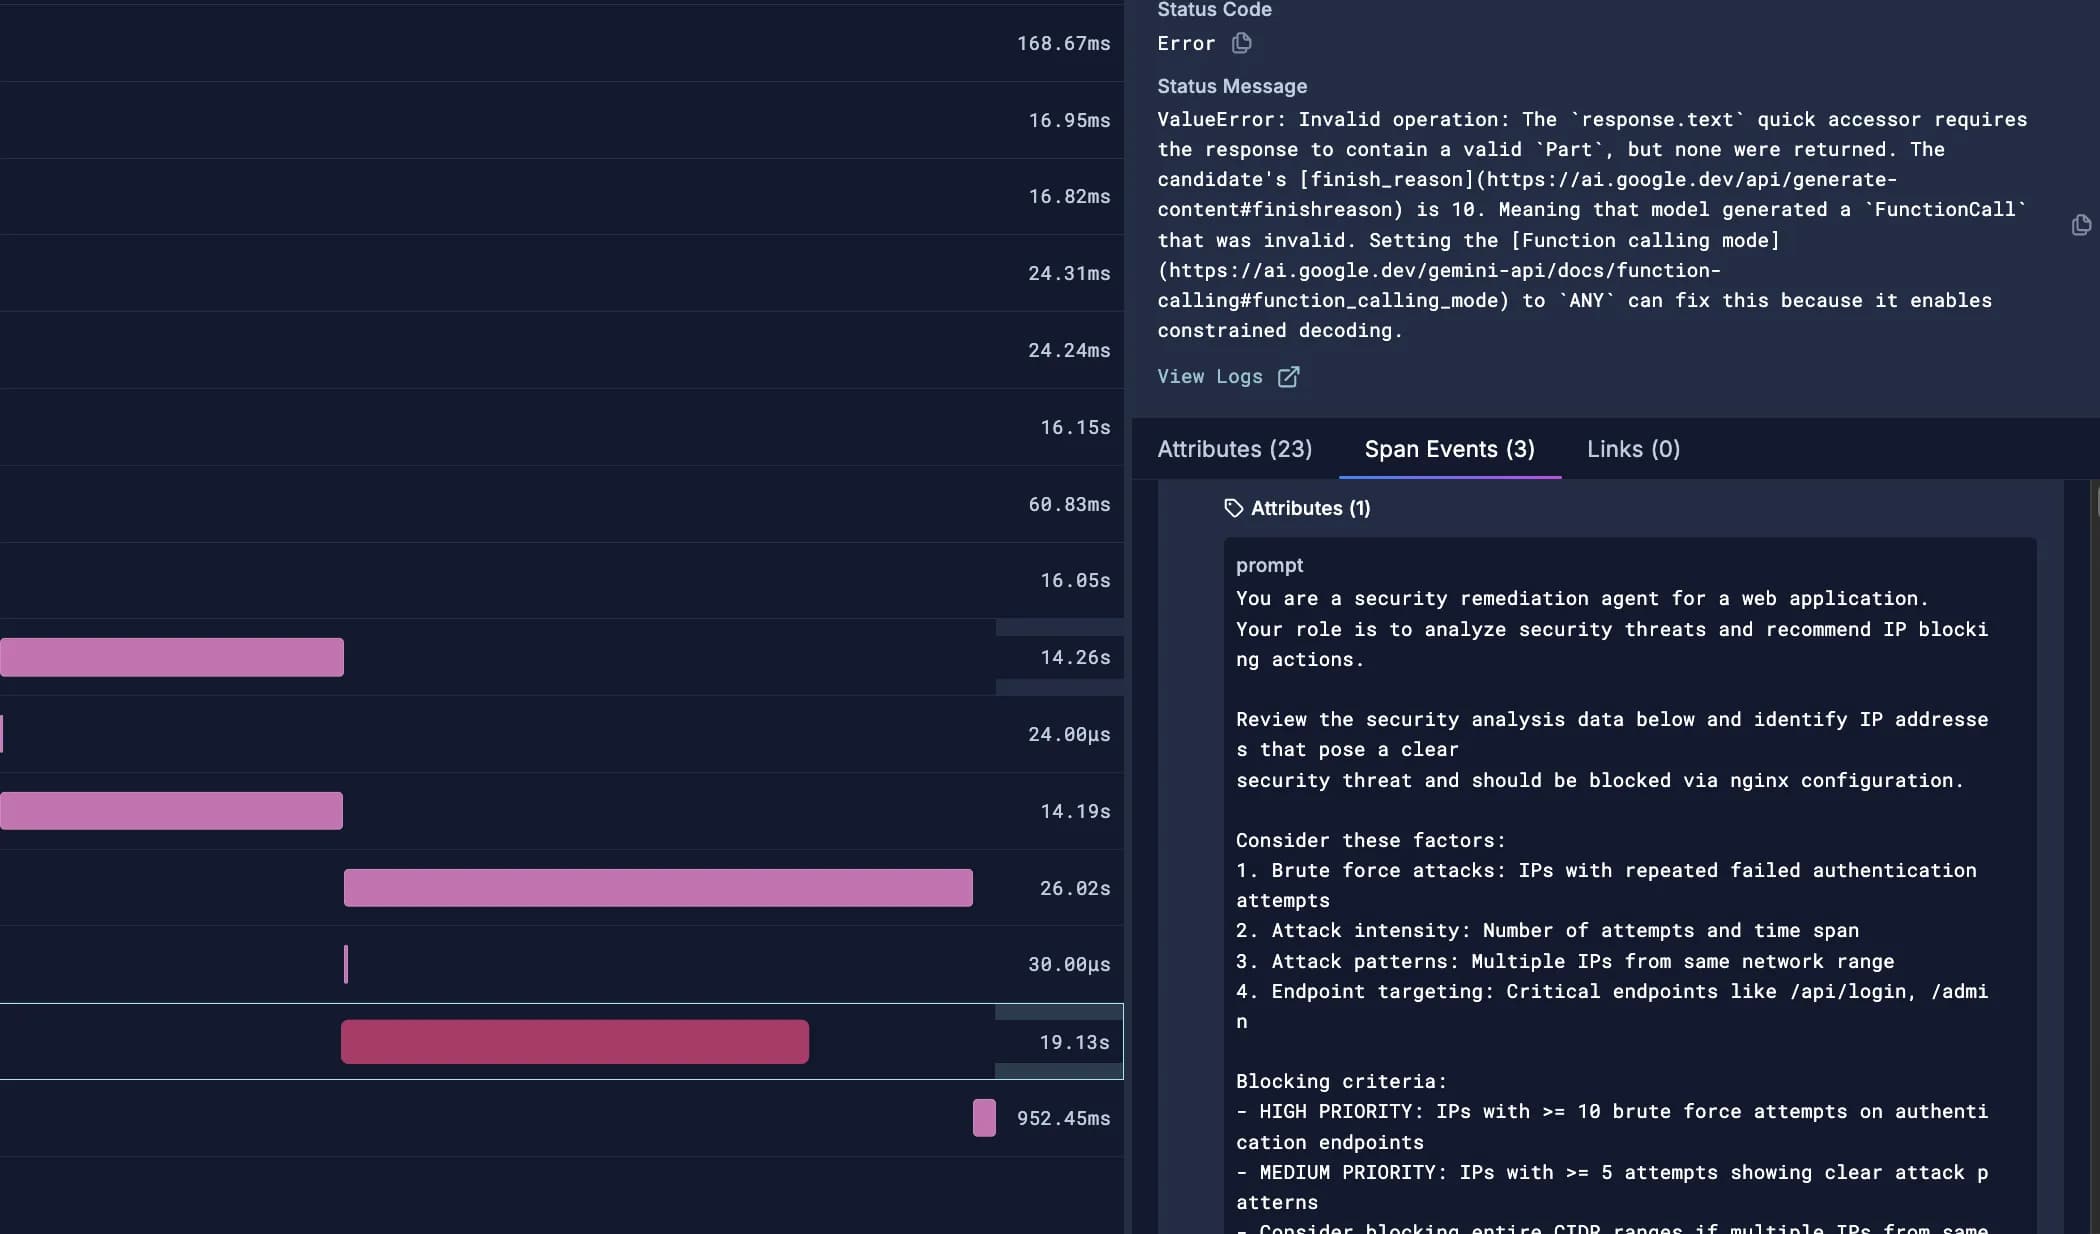
Task: Open the external link icon beside View Logs
Action: point(1288,377)
